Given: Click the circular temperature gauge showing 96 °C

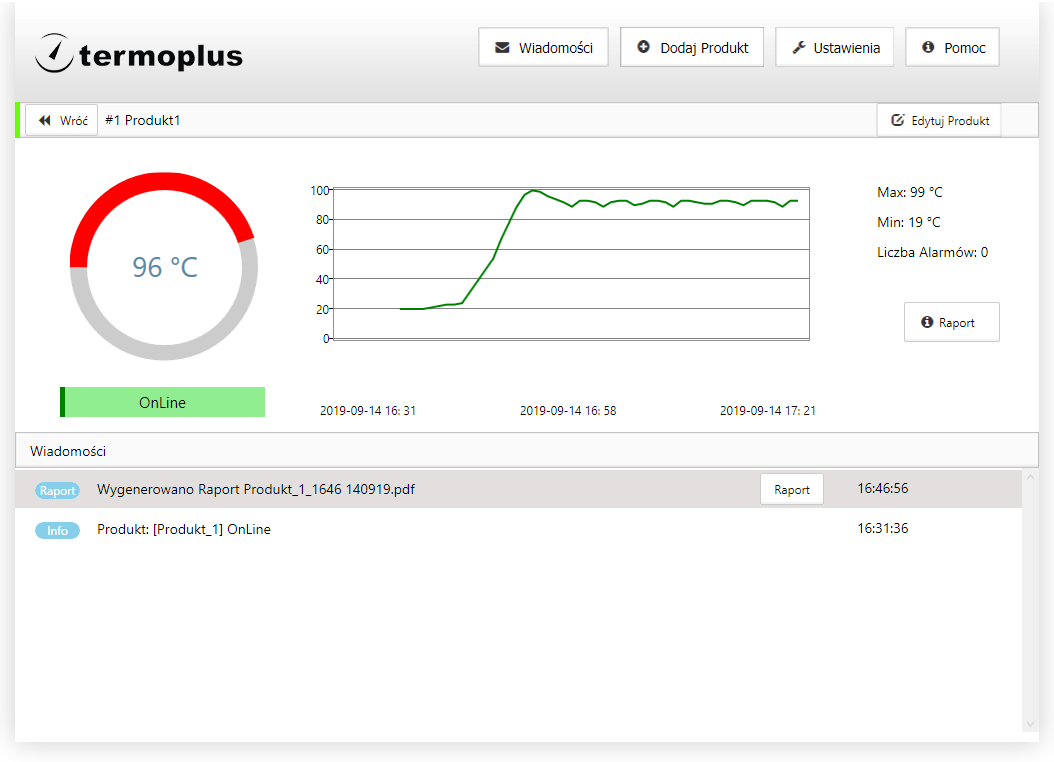Looking at the screenshot, I should pos(164,266).
